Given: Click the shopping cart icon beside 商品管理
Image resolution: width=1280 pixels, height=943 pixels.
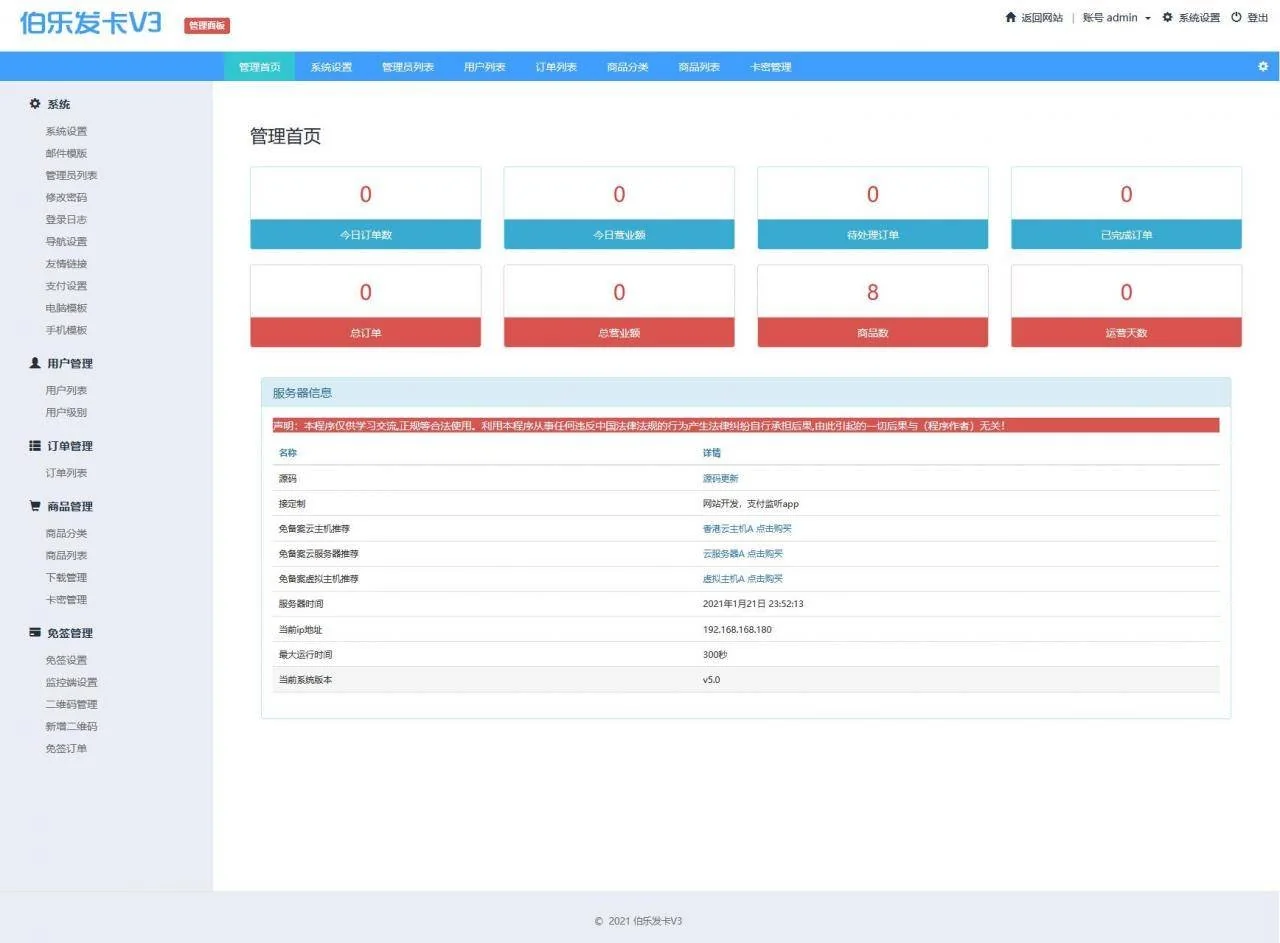Looking at the screenshot, I should pos(34,505).
